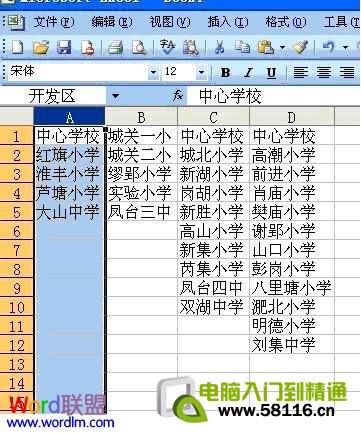Click the Undo arrow icon
Viewport: 361px width, 433px height.
(x=328, y=47)
